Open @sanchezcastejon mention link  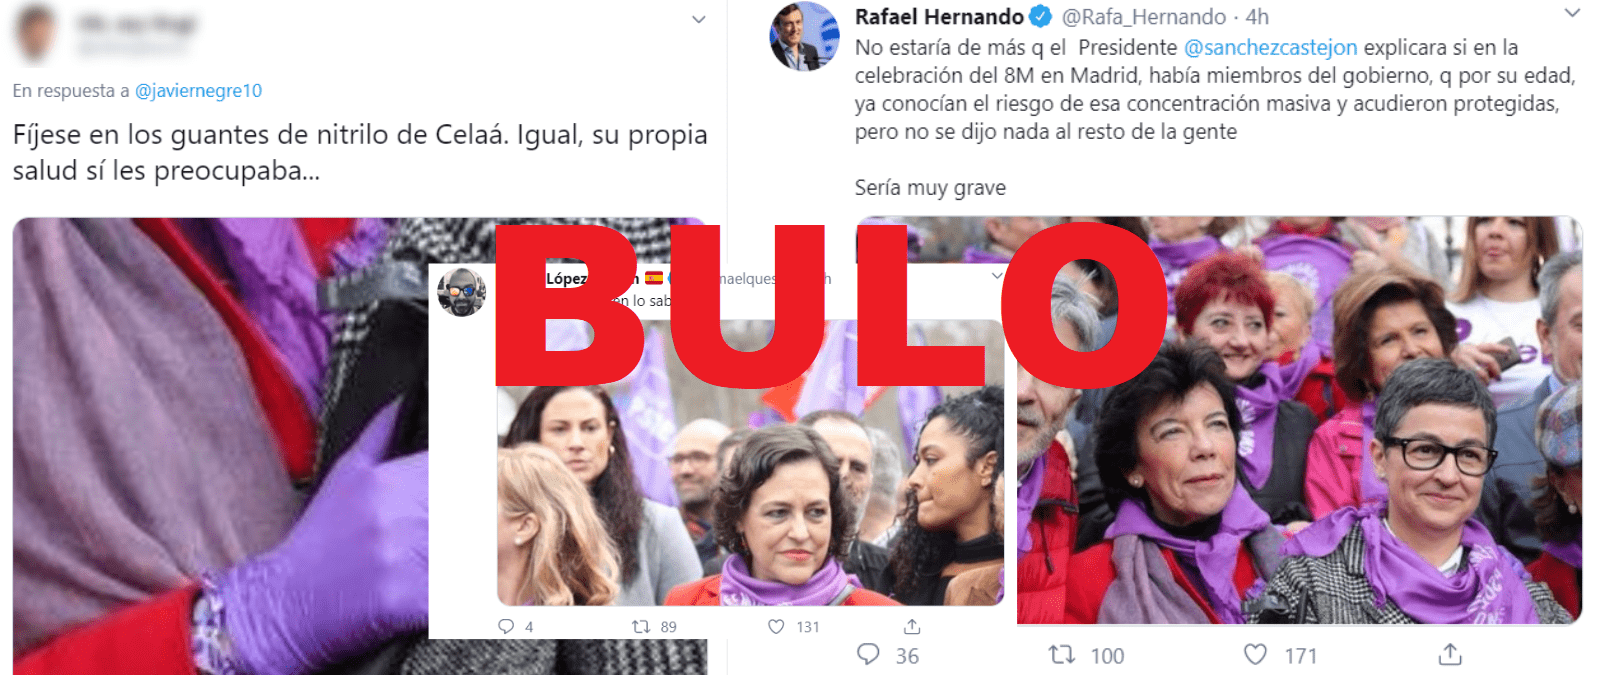1270,47
